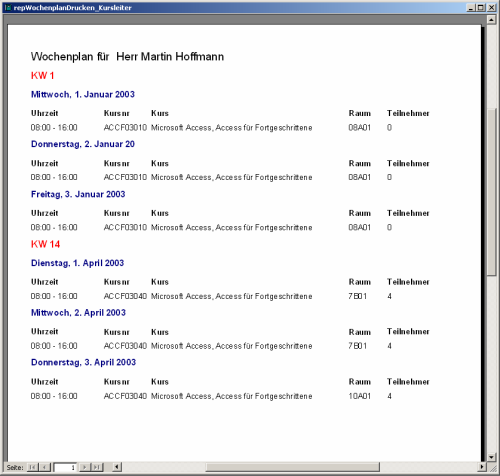Viewport: 500px width, 476px height.
Task: Click the 'Mittwoch, 1. Januar 2003' heading
Action: (83, 94)
